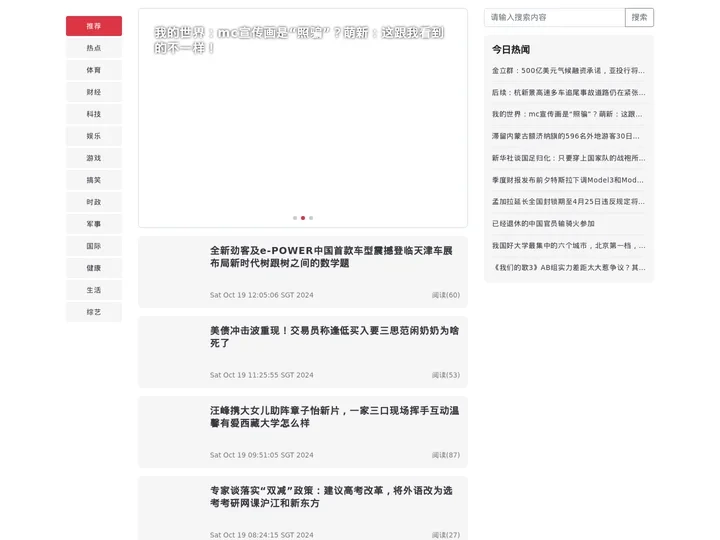Click thumbnail of 全新劲客 article card
The width and height of the screenshot is (720, 540).
point(174,272)
